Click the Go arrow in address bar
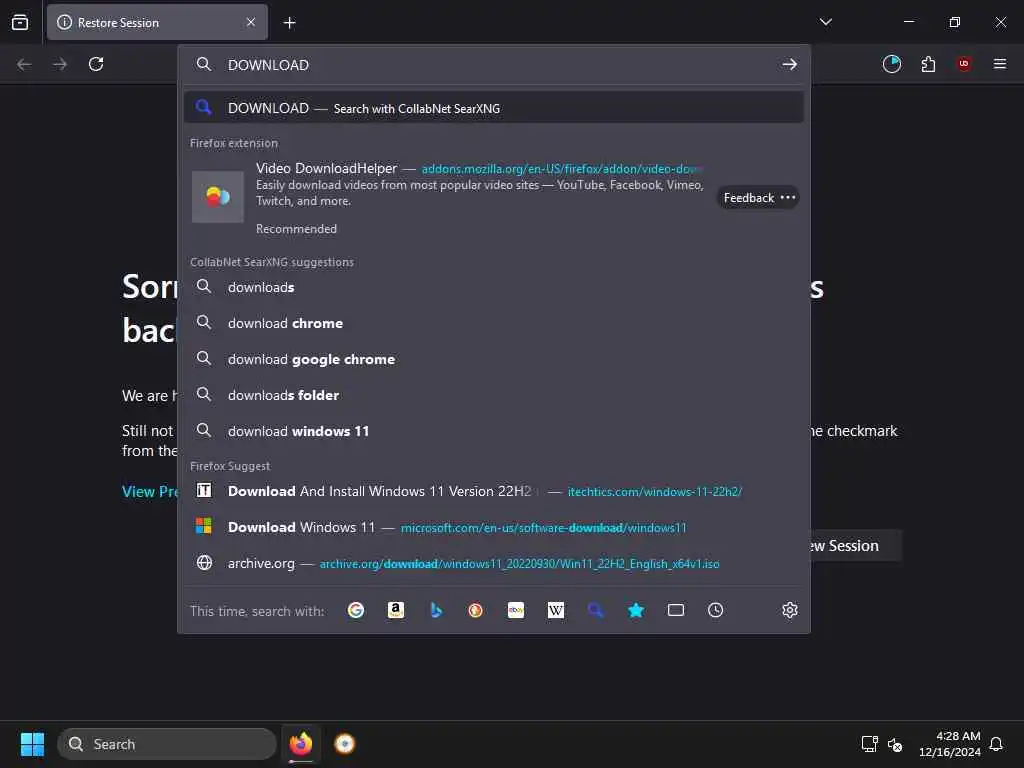1024x768 pixels. click(790, 64)
